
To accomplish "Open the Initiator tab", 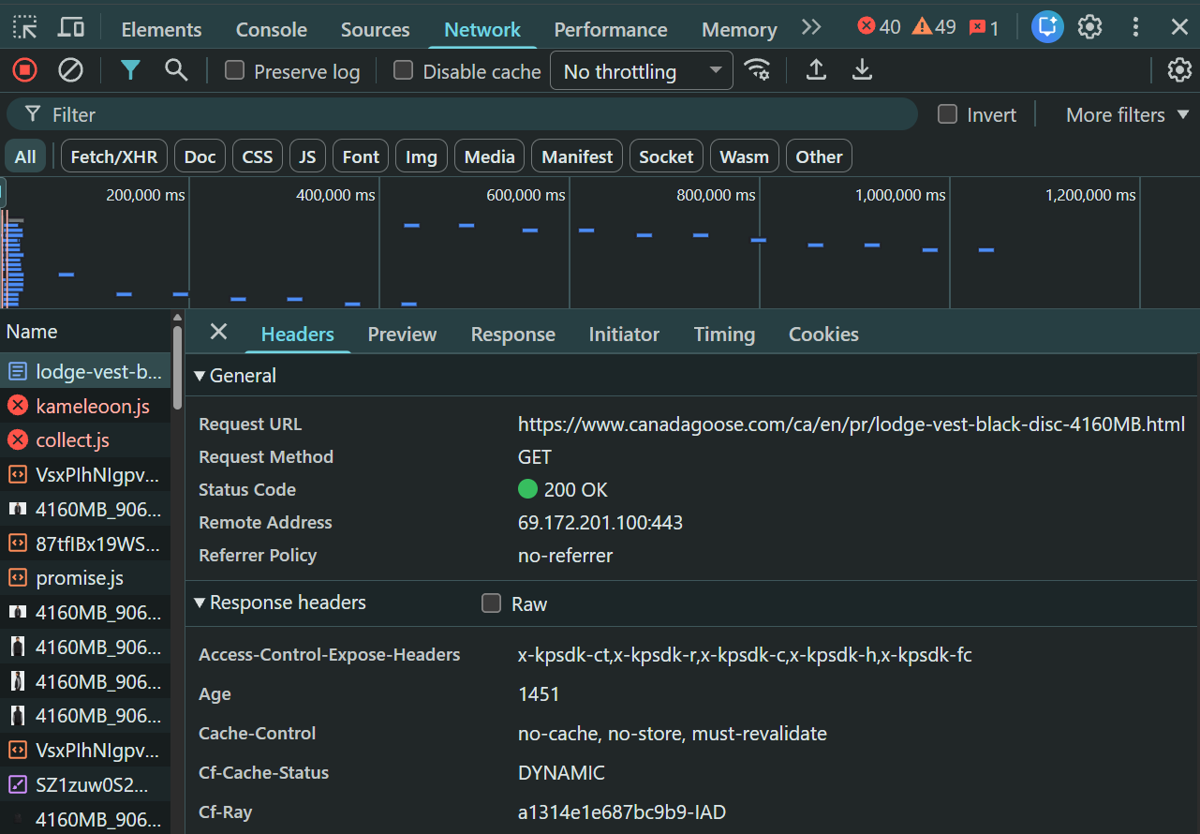I will [624, 334].
